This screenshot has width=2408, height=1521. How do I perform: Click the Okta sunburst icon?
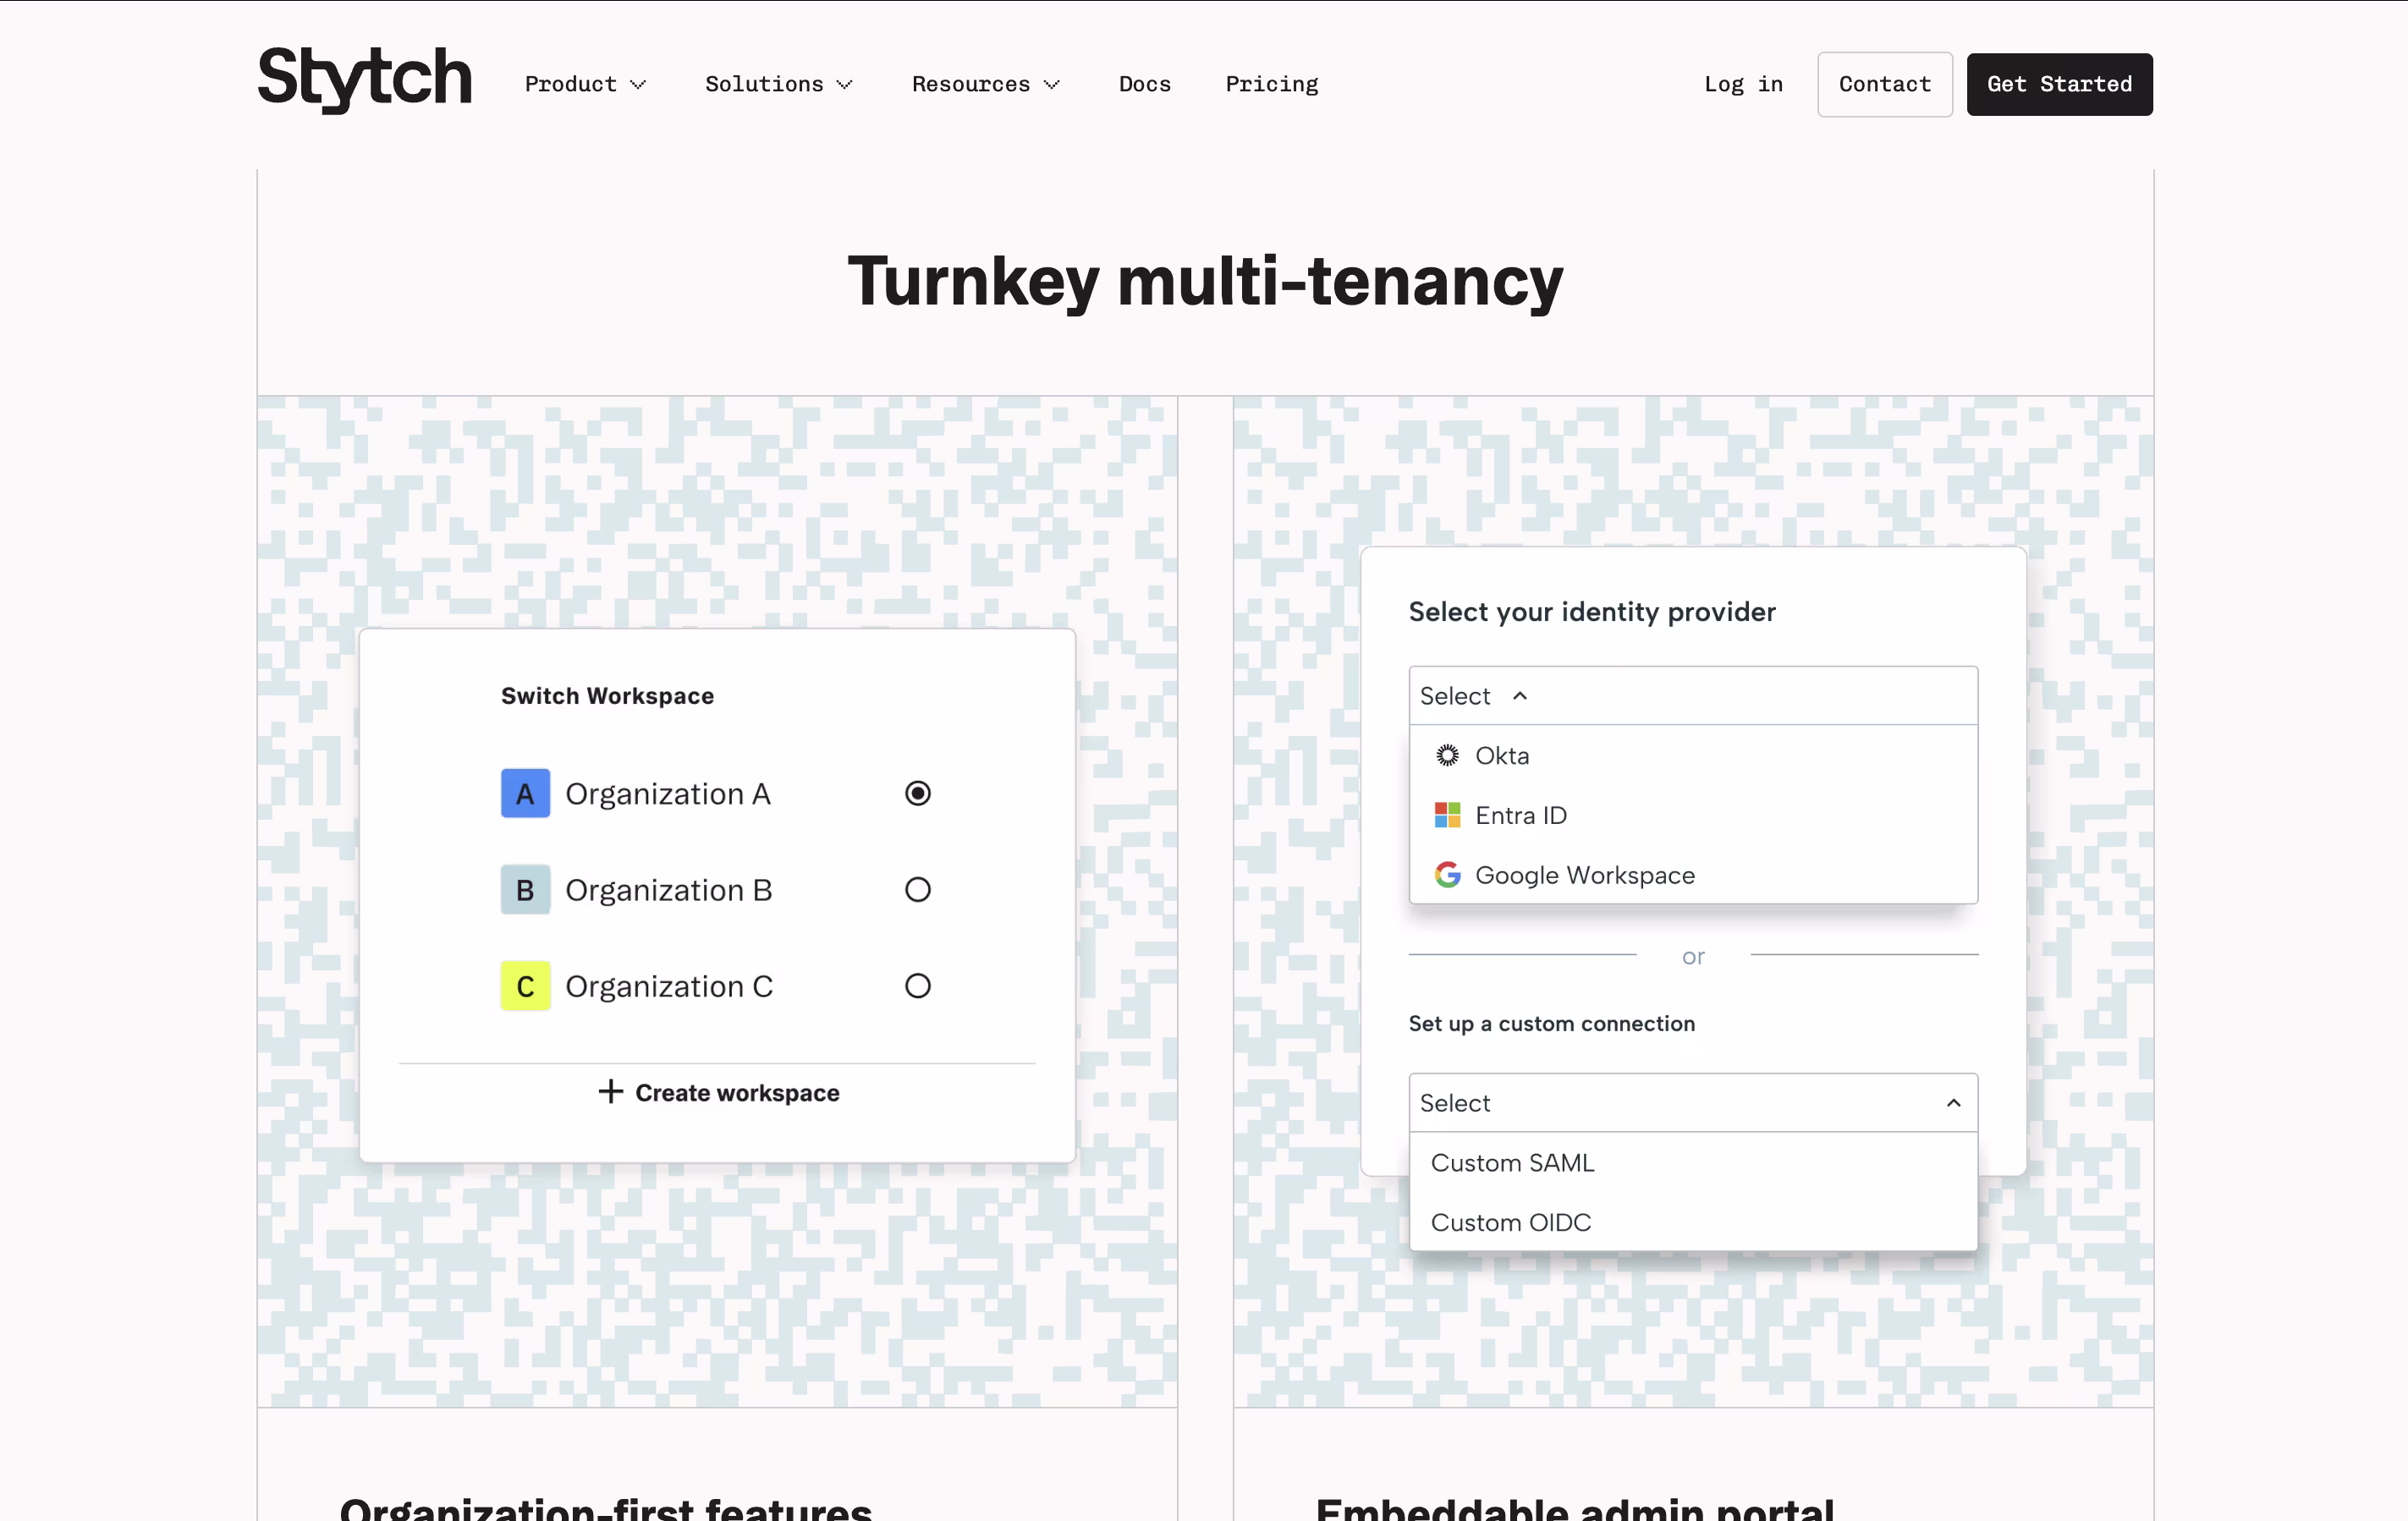click(1447, 756)
